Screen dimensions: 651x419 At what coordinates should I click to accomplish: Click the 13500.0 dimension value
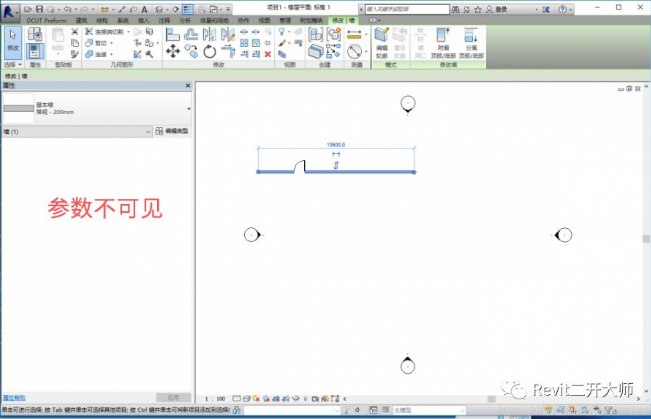point(336,145)
